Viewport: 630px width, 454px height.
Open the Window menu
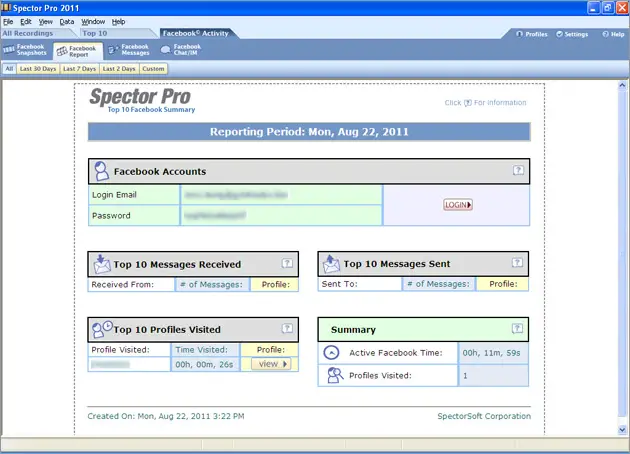pos(93,22)
